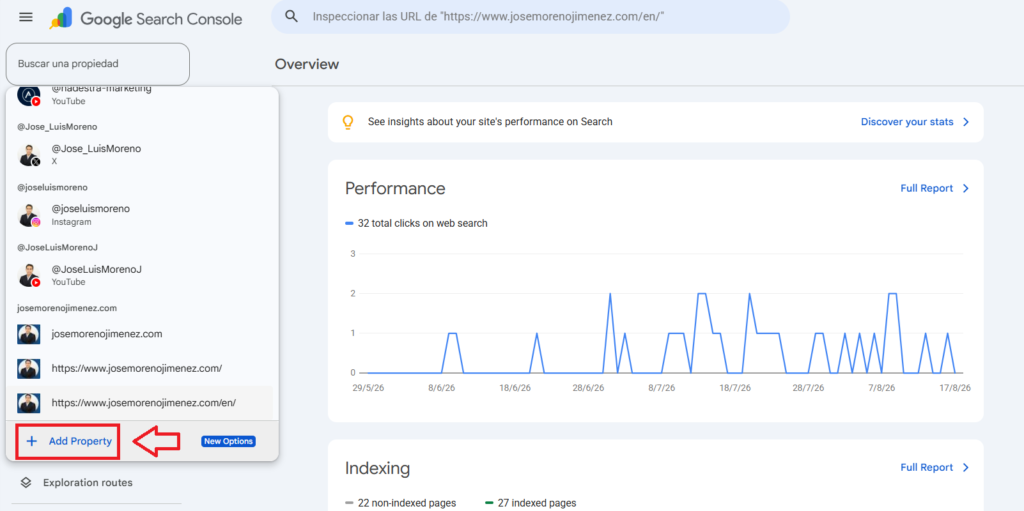Screen dimensions: 1024x511
Task: Click the See insights about your site's performance text
Action: (490, 122)
